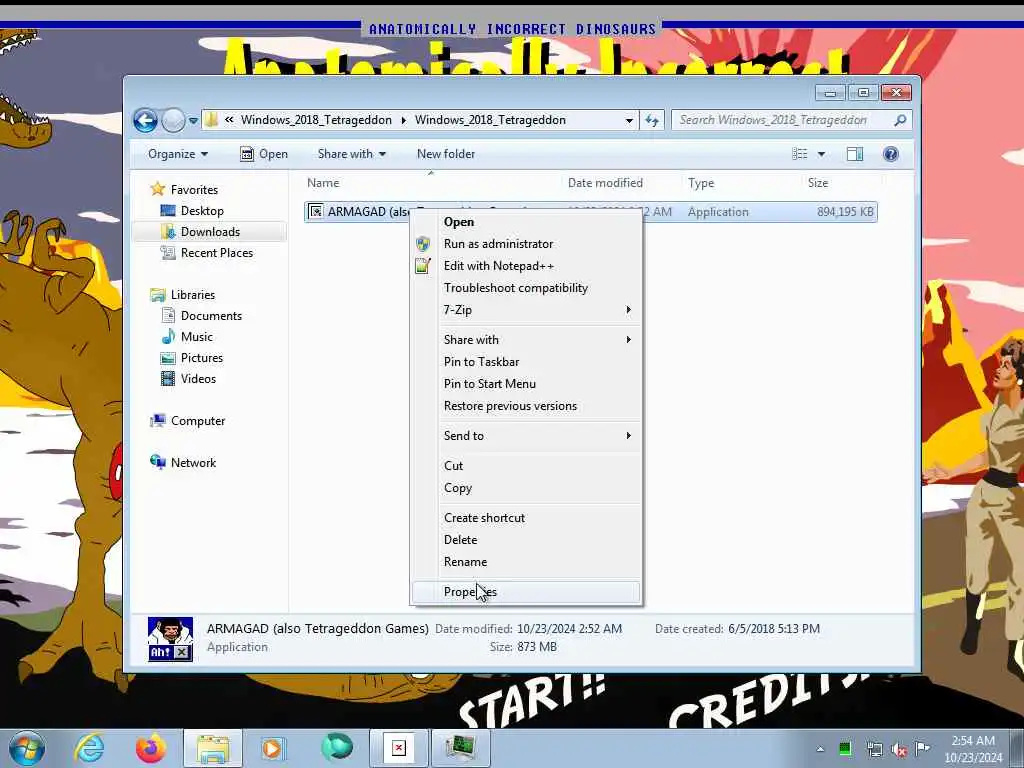The height and width of the screenshot is (768, 1024).
Task: Choose Pin to Taskbar
Action: pyautogui.click(x=526, y=362)
